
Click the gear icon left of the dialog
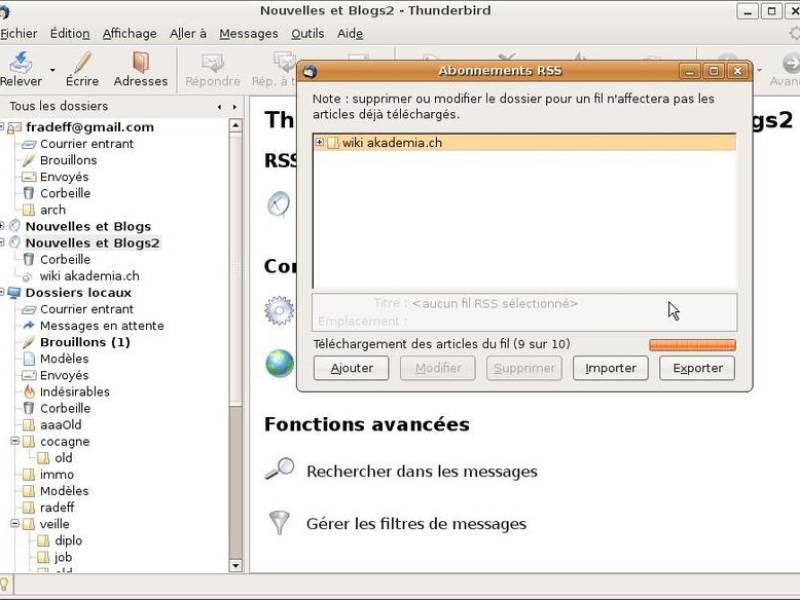(x=280, y=310)
